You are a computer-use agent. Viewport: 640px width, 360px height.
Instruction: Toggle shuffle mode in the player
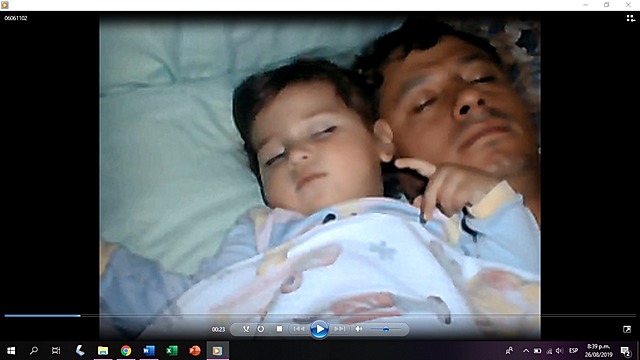[x=246, y=329]
